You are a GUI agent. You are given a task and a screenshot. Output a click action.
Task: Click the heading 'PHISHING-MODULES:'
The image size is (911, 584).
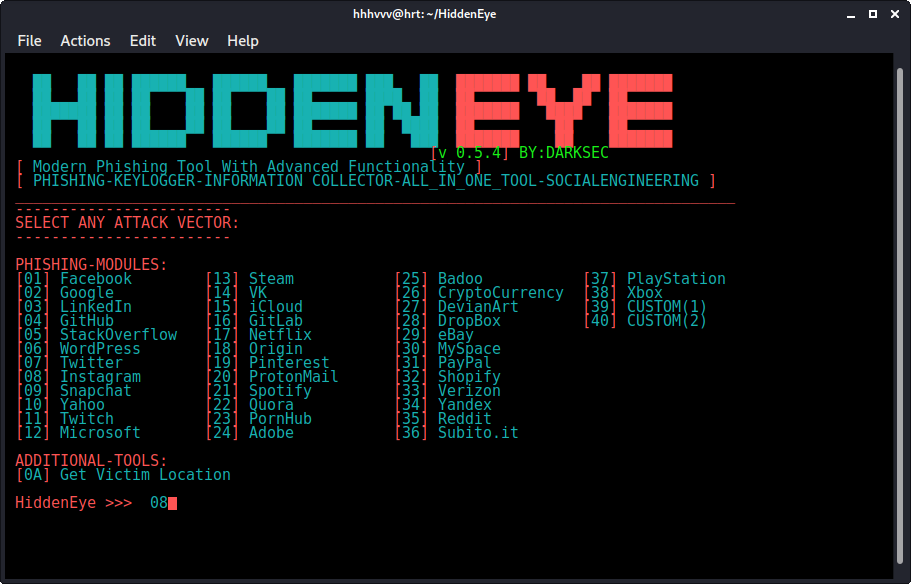click(x=91, y=265)
